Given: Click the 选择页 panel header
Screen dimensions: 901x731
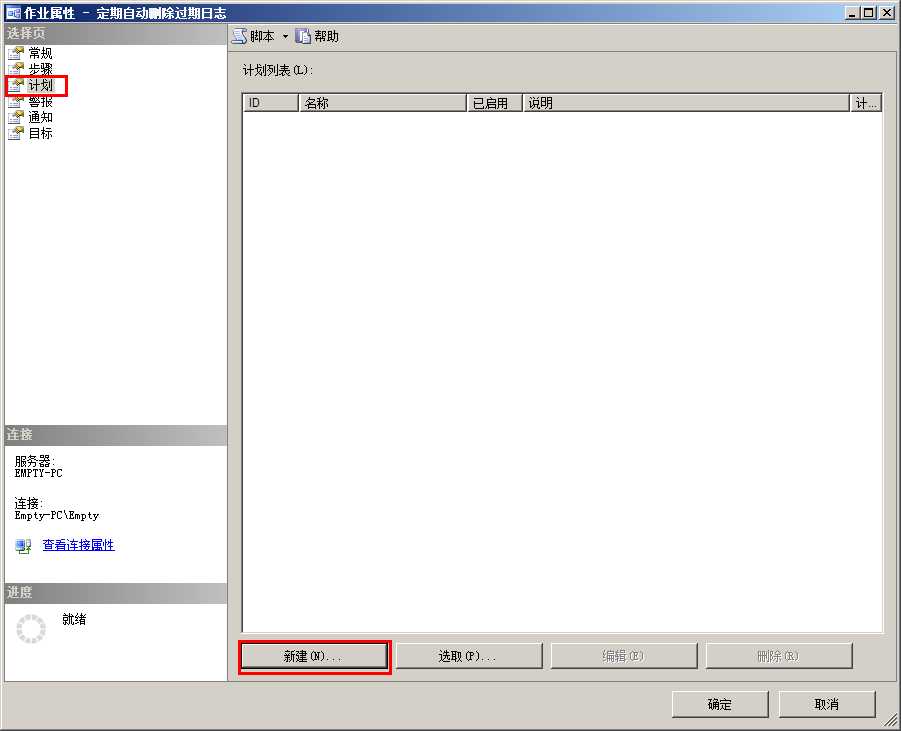Looking at the screenshot, I should coord(115,33).
